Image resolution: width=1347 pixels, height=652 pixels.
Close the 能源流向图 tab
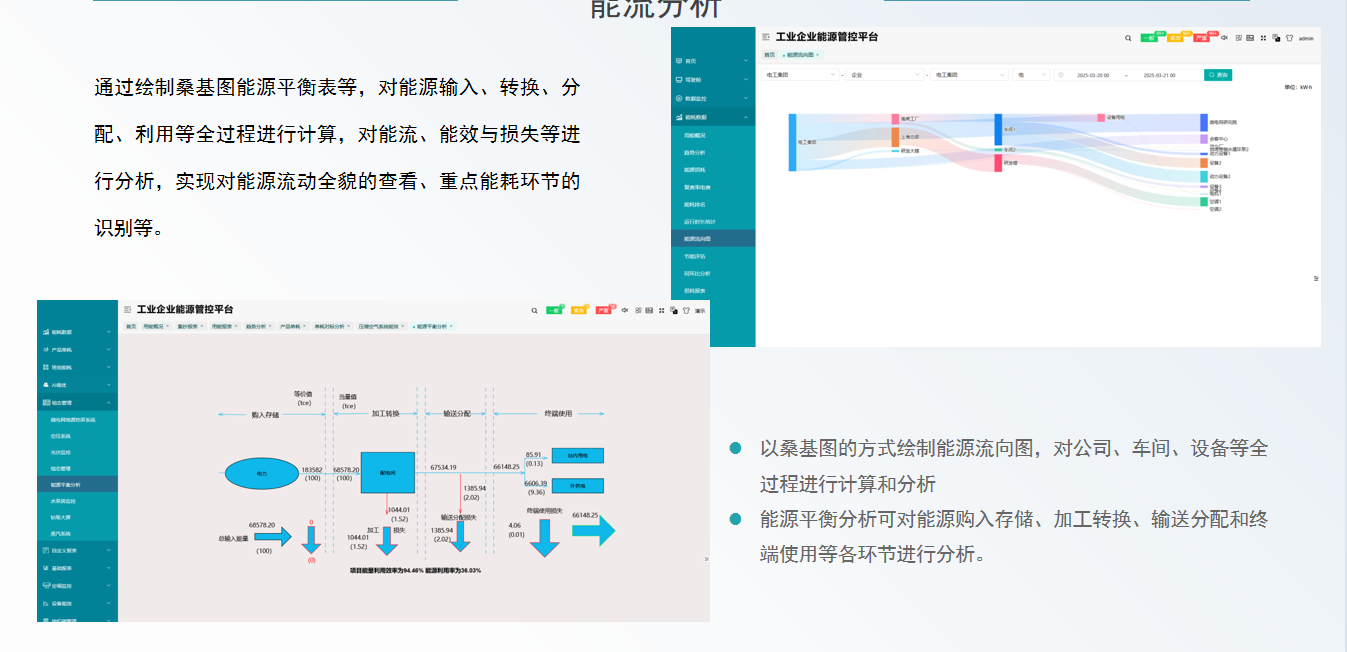click(x=817, y=55)
